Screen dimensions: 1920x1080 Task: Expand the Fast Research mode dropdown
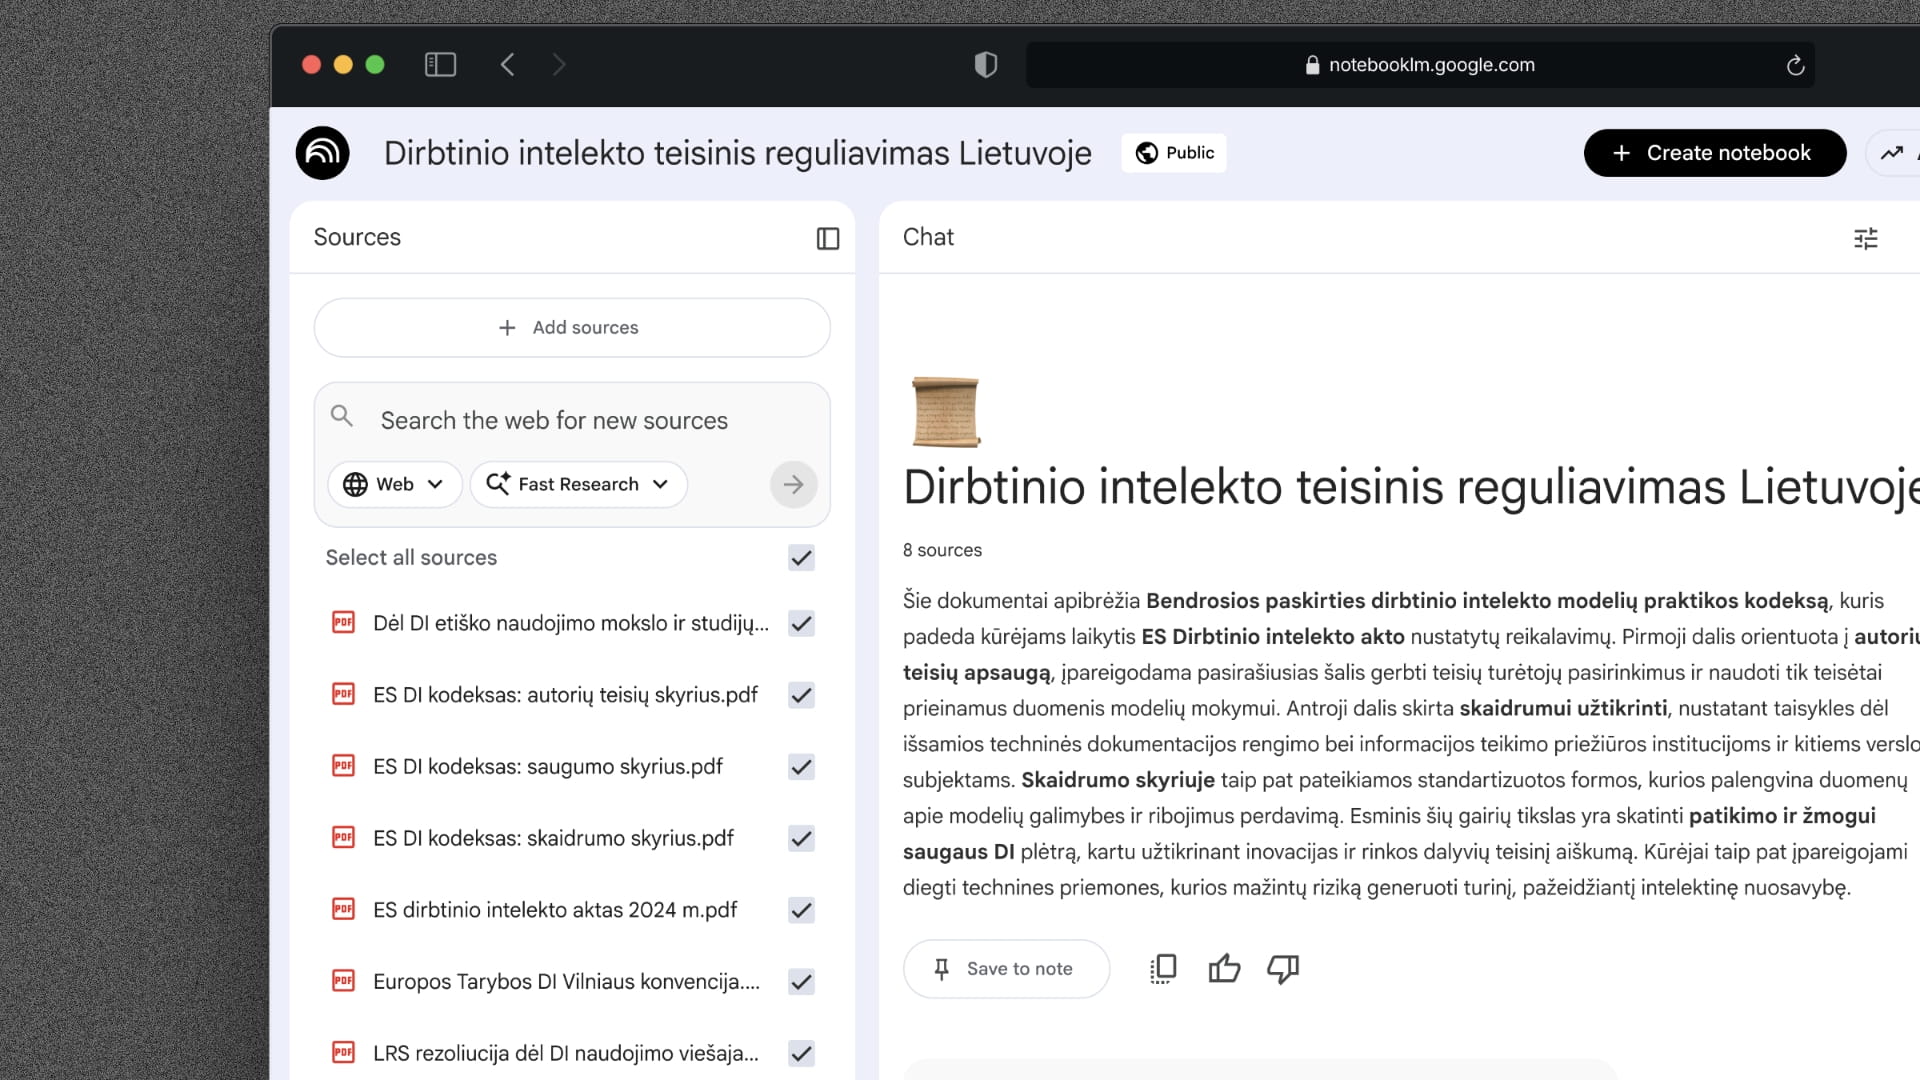(x=578, y=485)
